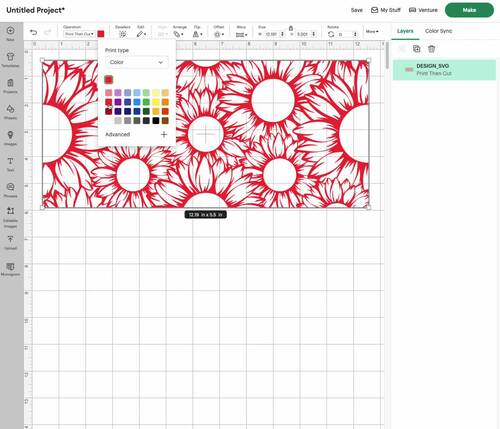Expand the More toolbar menu

coord(372,31)
